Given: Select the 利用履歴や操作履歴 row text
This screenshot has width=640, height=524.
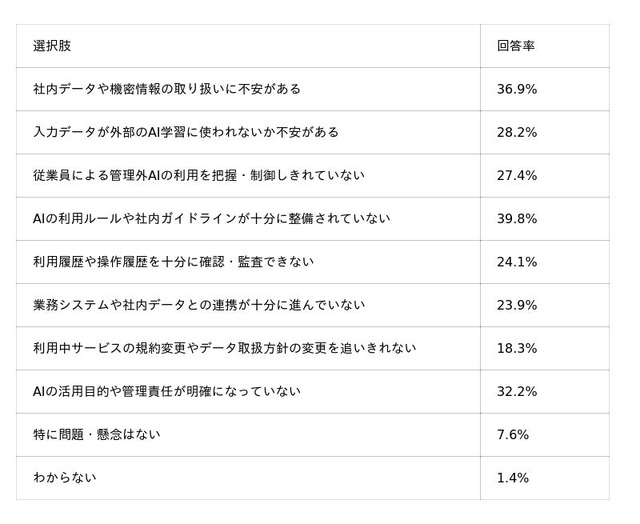Looking at the screenshot, I should (173, 262).
